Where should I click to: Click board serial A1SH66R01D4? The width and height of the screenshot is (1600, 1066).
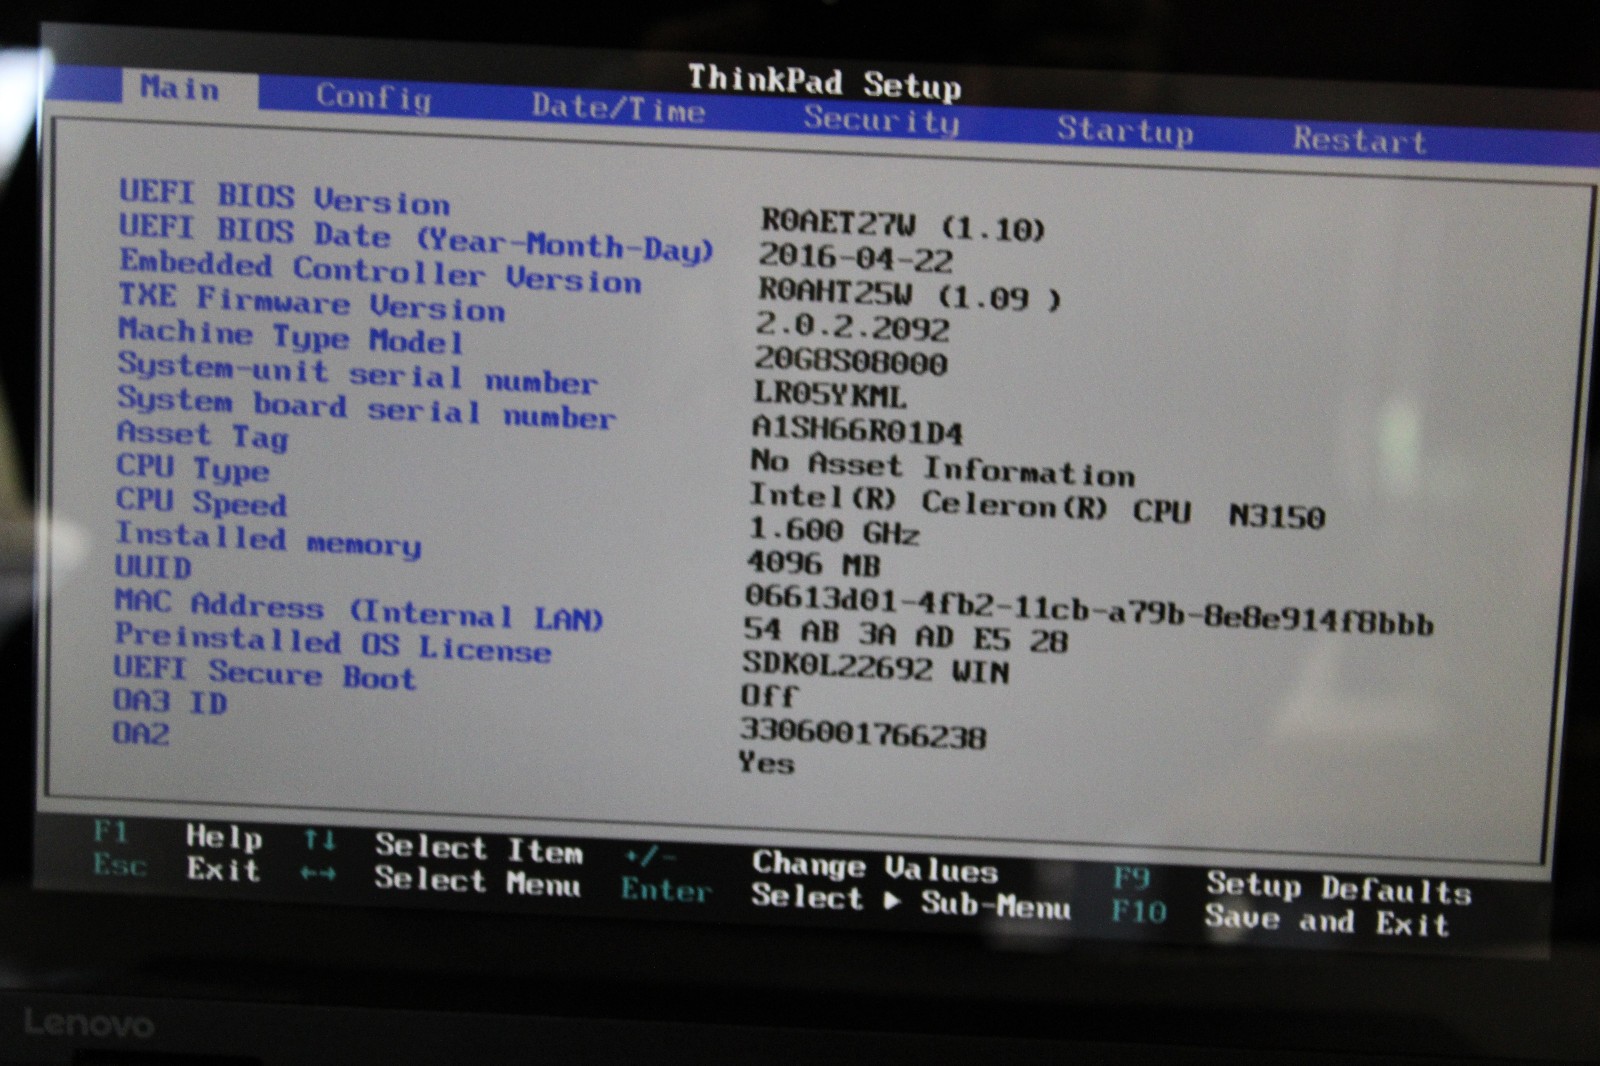tap(857, 430)
